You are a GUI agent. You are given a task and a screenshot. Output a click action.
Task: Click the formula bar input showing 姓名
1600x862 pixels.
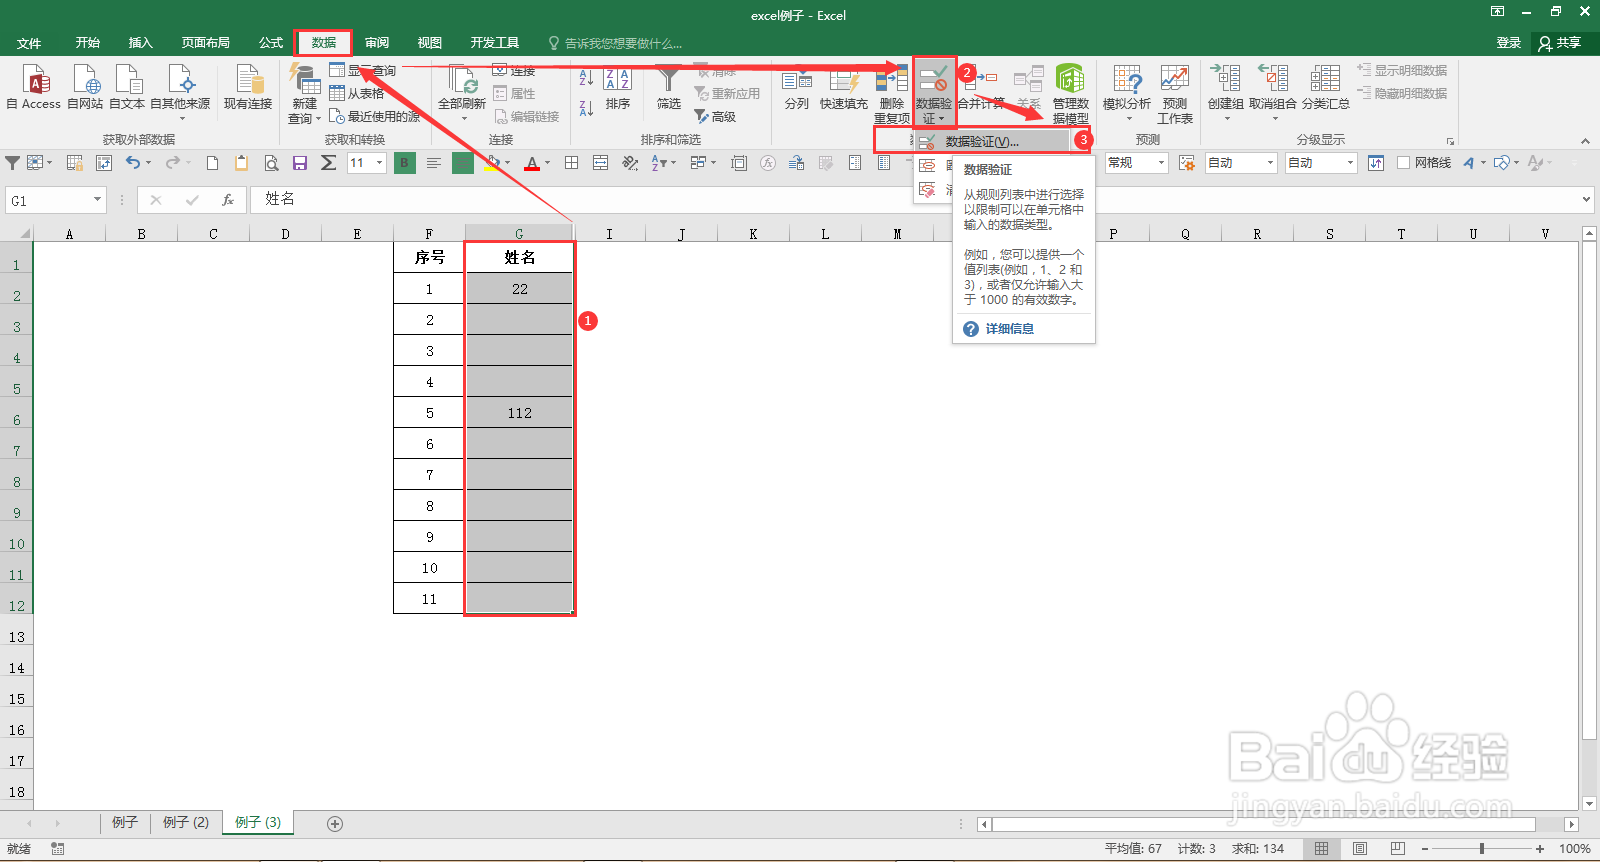(x=914, y=200)
